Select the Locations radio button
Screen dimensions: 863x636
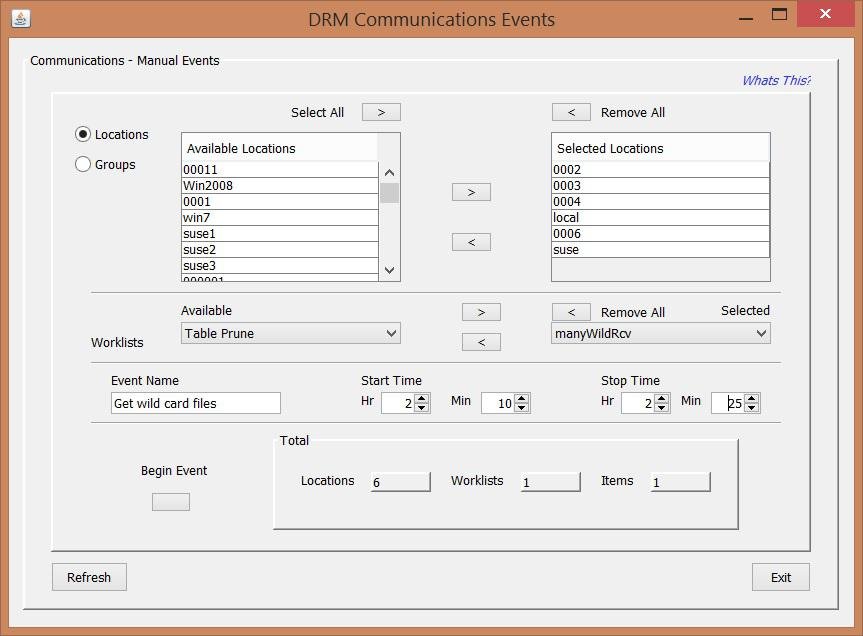tap(83, 134)
